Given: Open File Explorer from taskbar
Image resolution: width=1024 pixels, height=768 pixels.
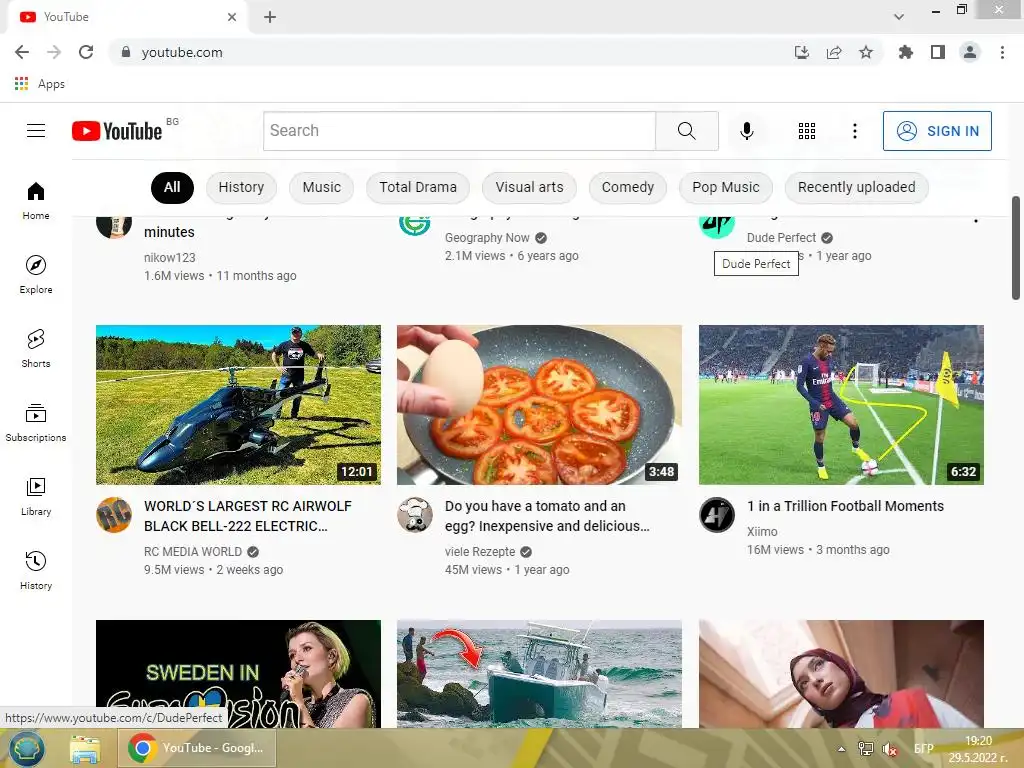Looking at the screenshot, I should (85, 748).
